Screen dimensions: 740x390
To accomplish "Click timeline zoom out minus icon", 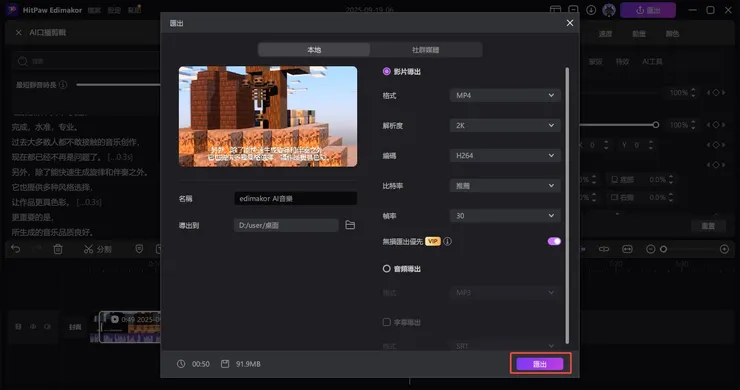I will point(650,249).
